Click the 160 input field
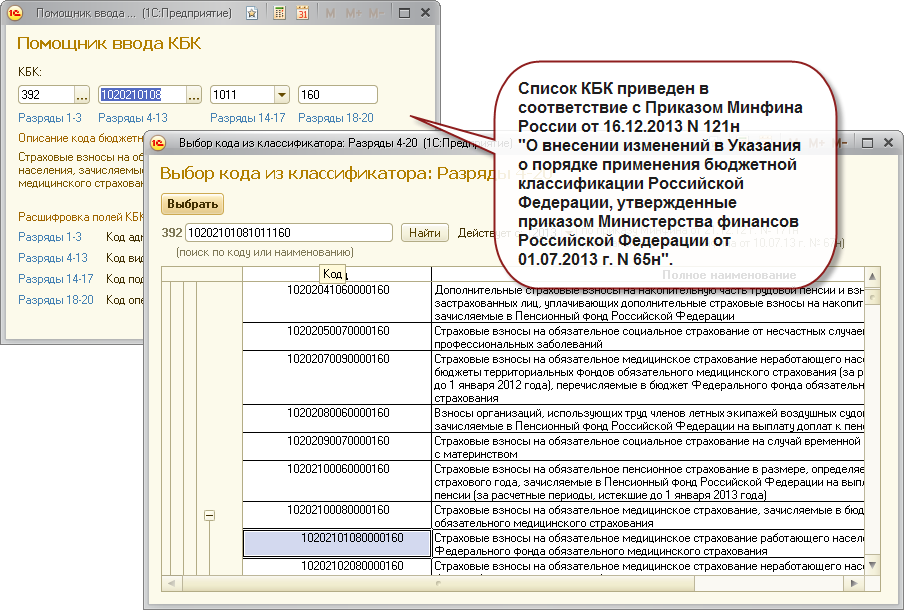The height and width of the screenshot is (610, 904). point(337,95)
